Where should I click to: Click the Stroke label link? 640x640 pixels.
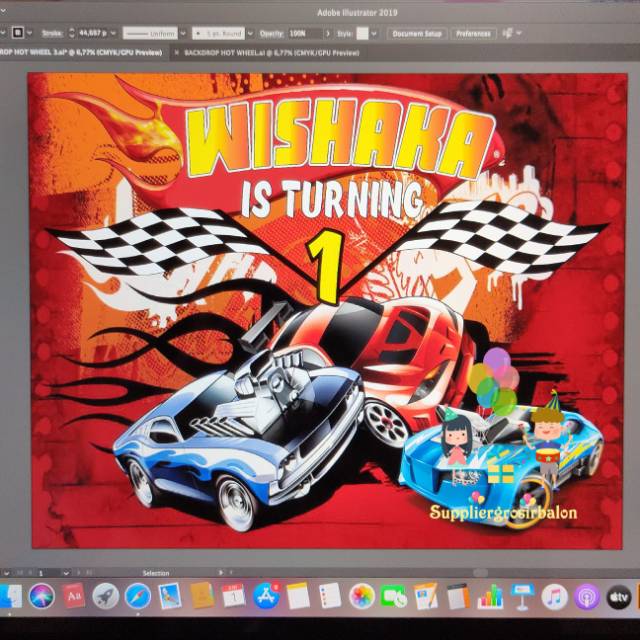(x=52, y=33)
